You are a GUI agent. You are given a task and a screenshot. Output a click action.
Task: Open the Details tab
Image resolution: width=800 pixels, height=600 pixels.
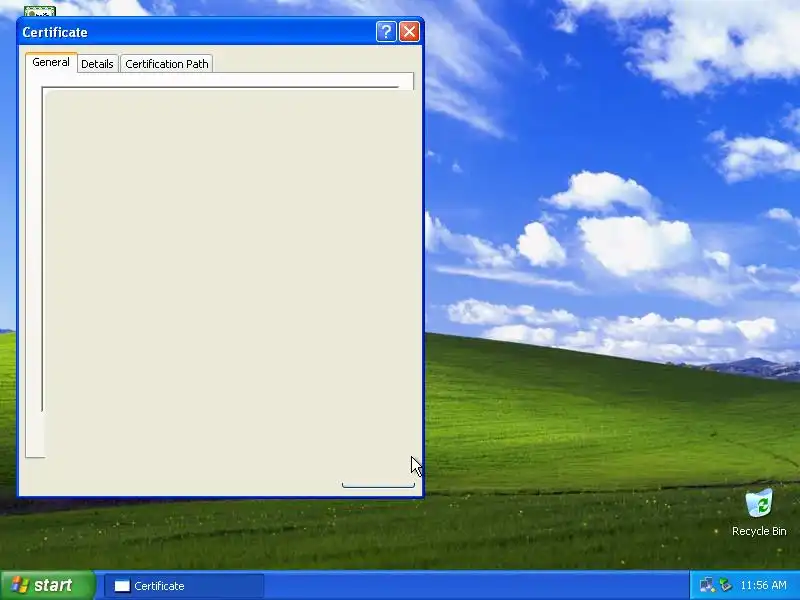click(x=97, y=64)
